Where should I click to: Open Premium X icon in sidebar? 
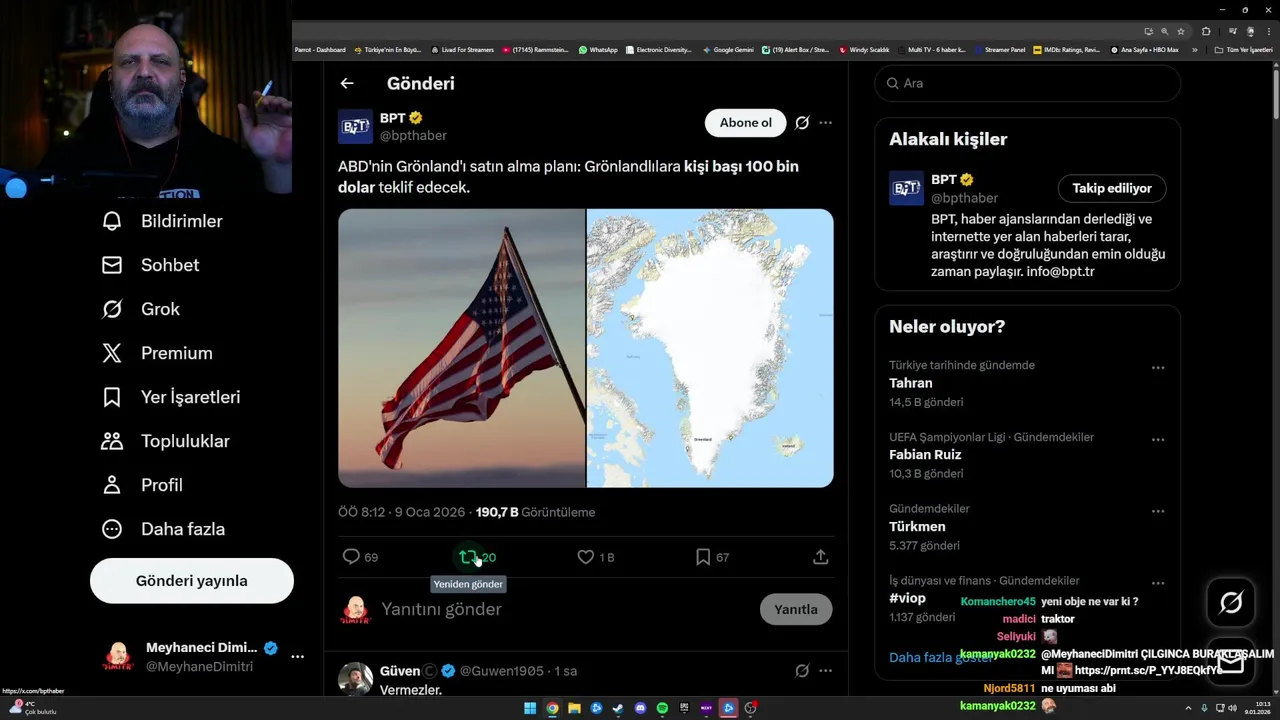tap(112, 353)
